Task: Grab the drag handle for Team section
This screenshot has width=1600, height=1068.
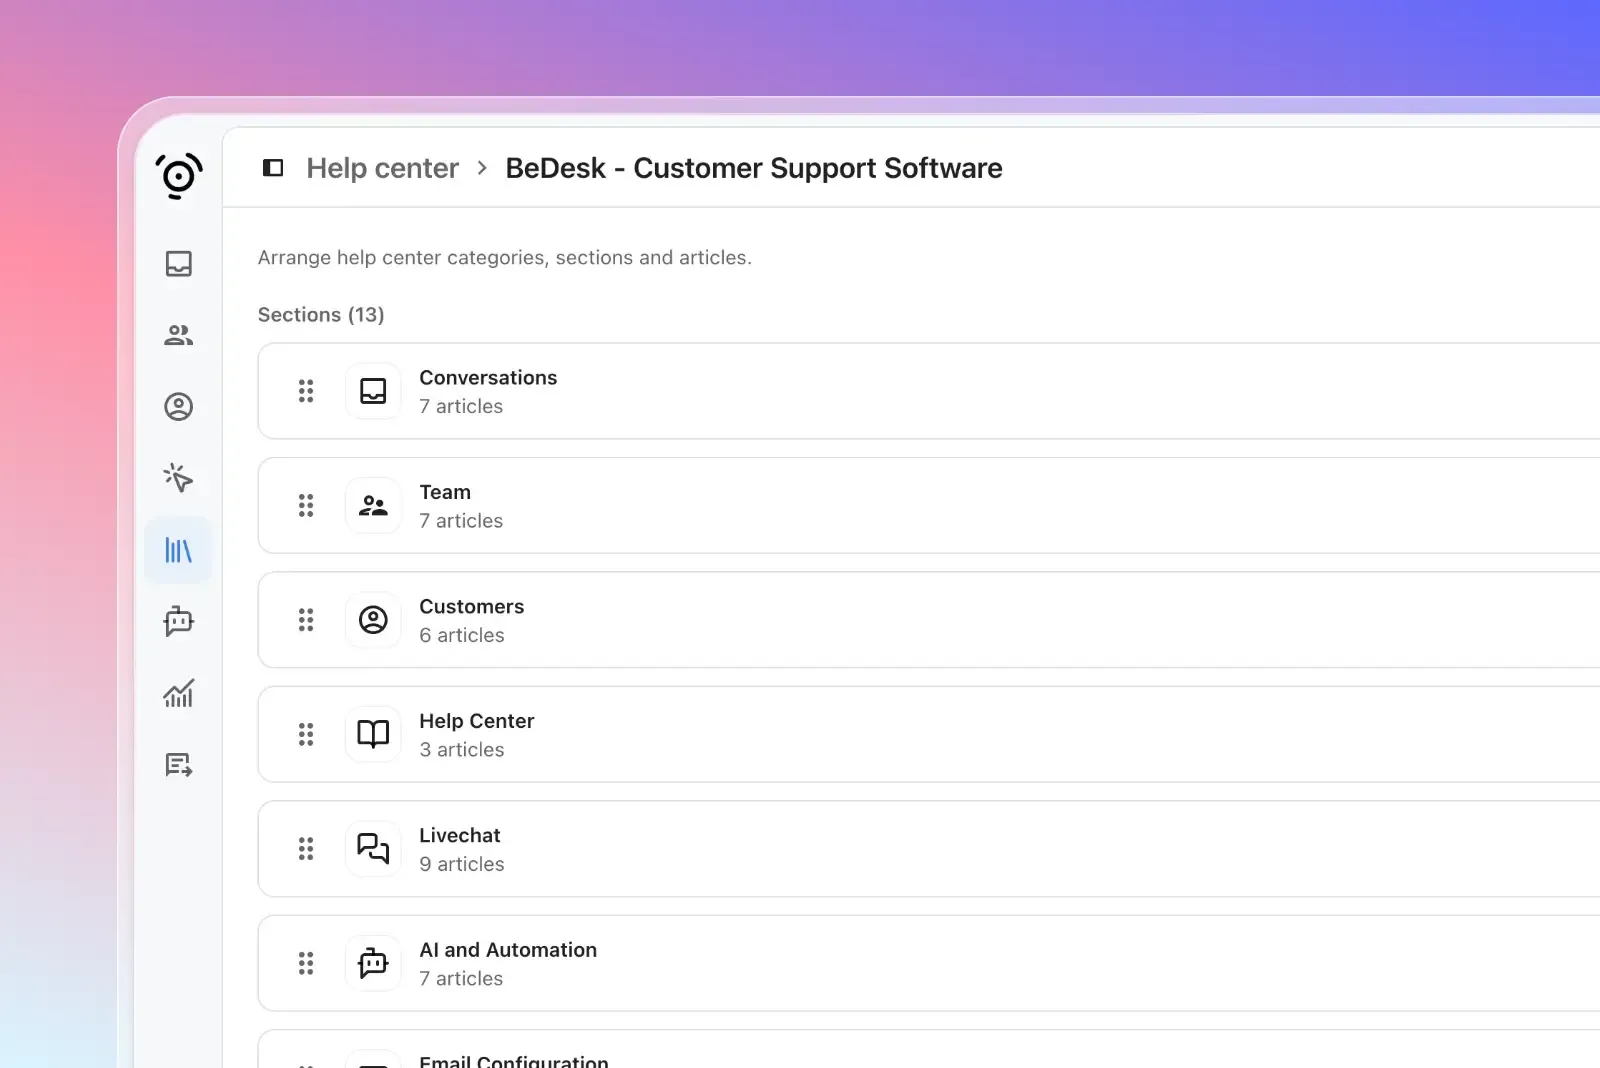Action: (306, 506)
